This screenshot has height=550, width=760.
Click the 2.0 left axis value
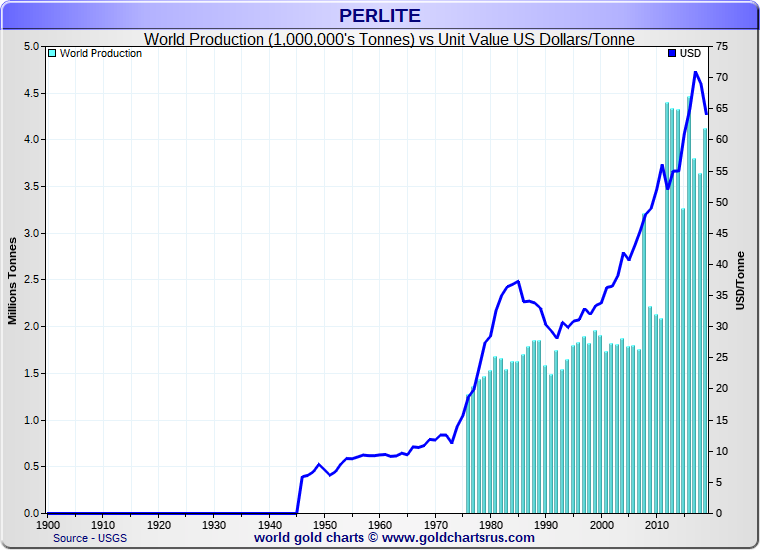(31, 327)
